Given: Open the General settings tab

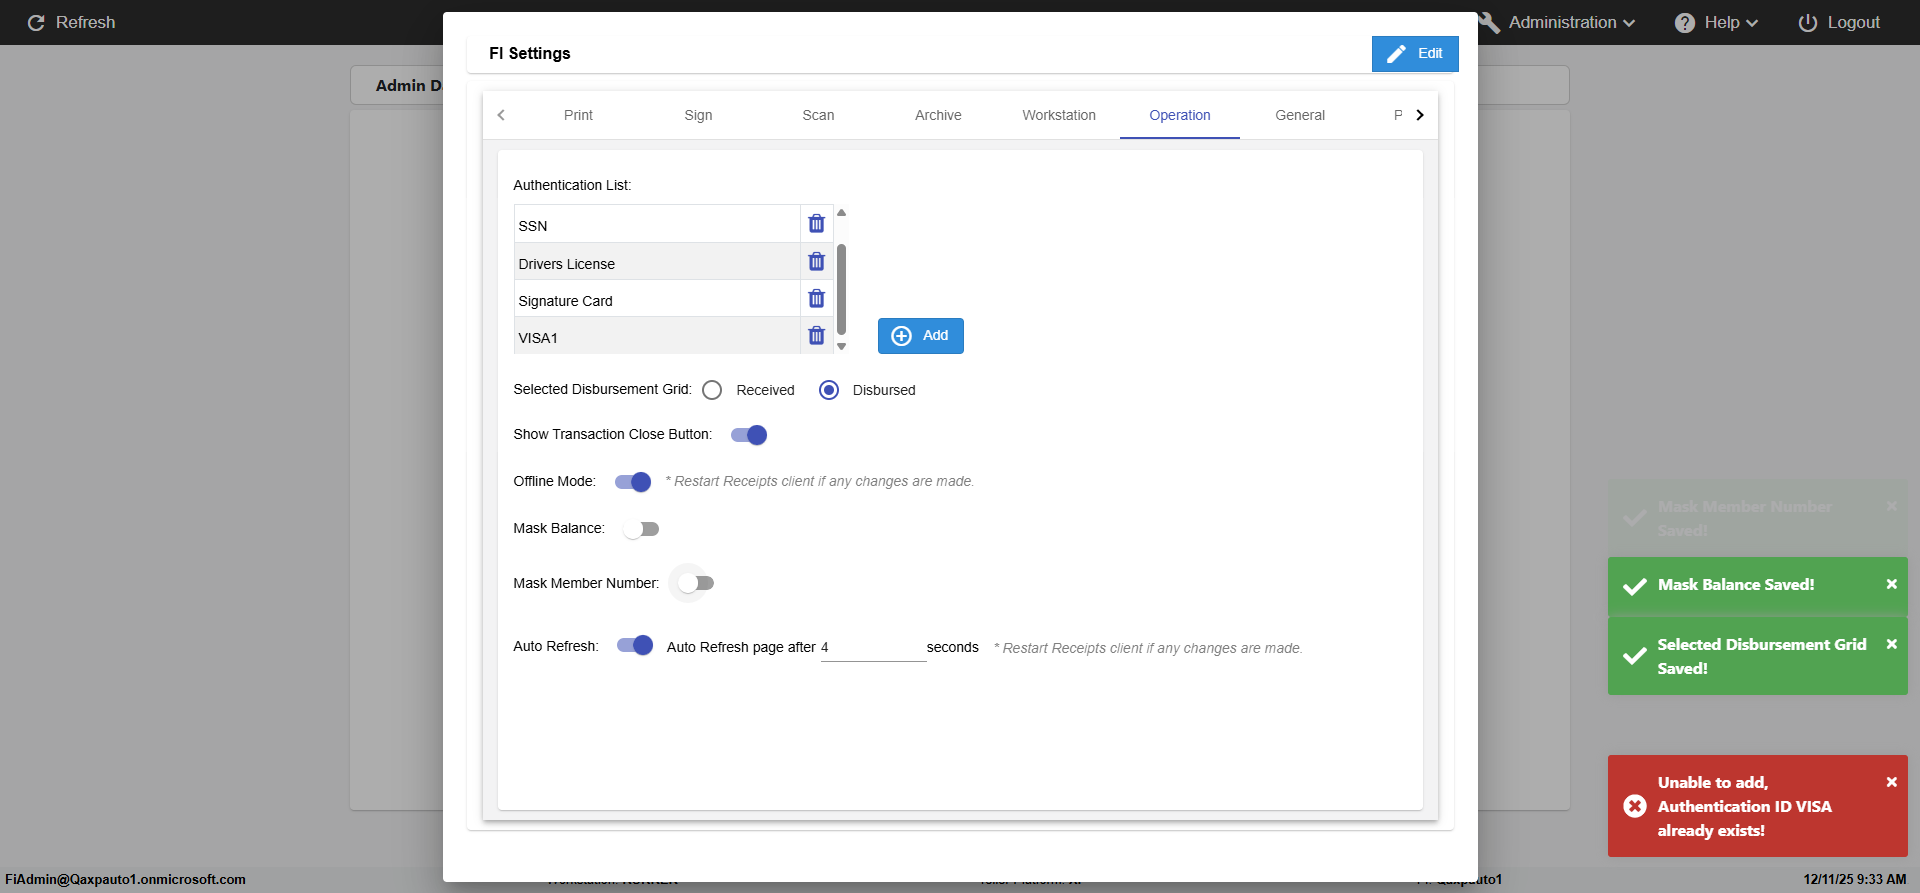Looking at the screenshot, I should click(x=1299, y=115).
